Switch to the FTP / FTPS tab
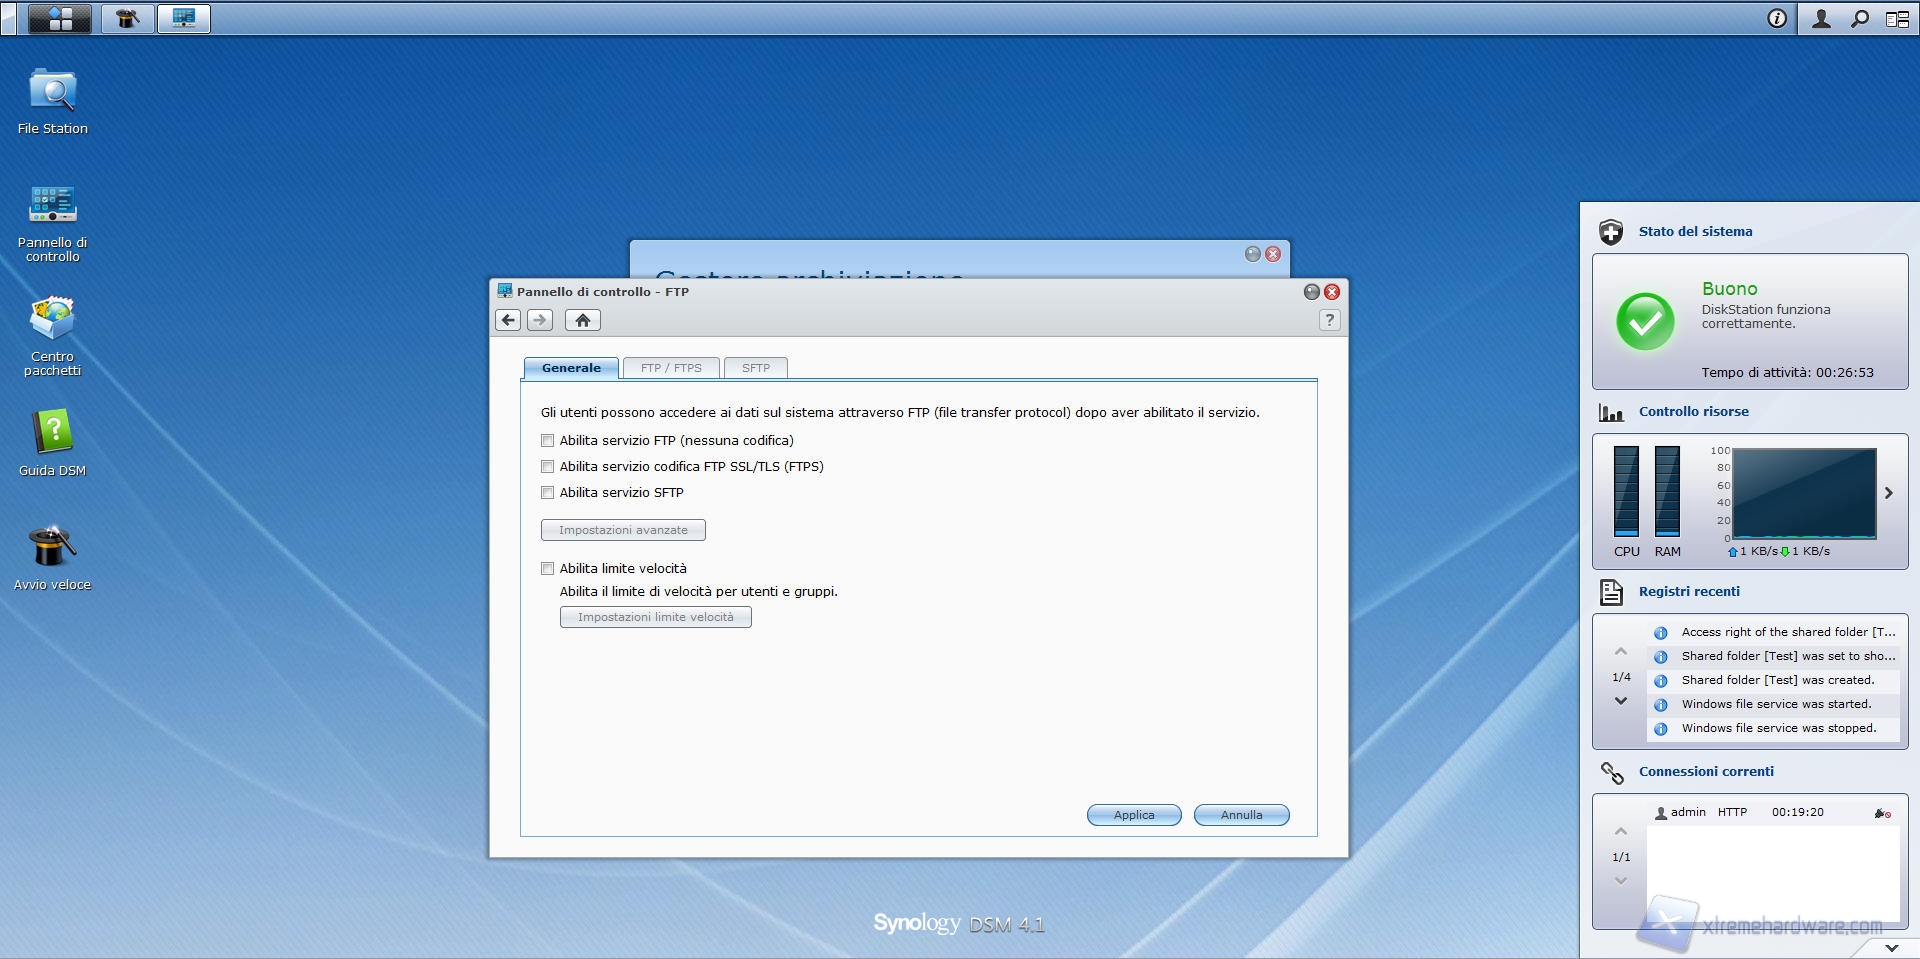This screenshot has height=959, width=1920. coord(671,368)
